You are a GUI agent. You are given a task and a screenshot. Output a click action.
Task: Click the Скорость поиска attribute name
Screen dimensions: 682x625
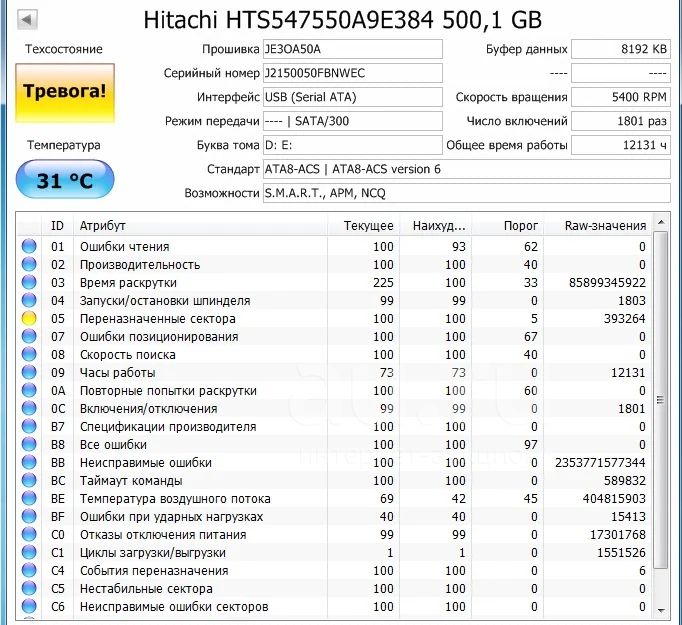coord(127,354)
